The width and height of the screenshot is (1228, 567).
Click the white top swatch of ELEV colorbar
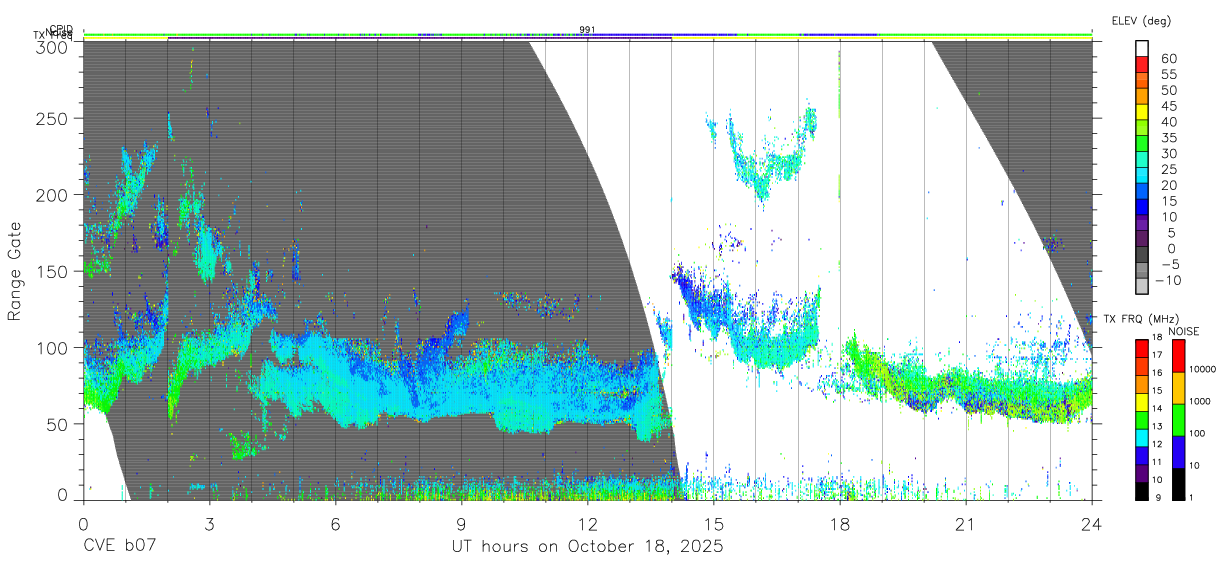pos(1142,48)
